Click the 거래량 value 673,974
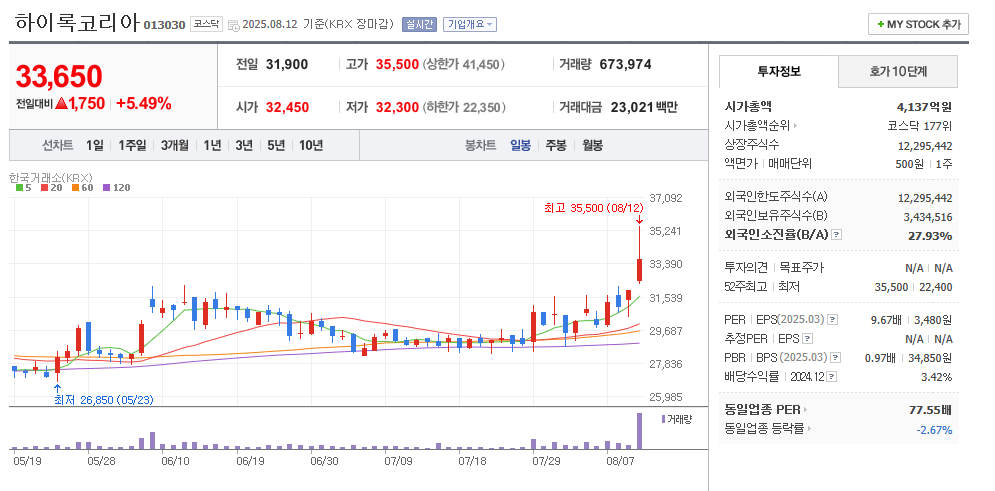The height and width of the screenshot is (491, 995). pos(625,64)
